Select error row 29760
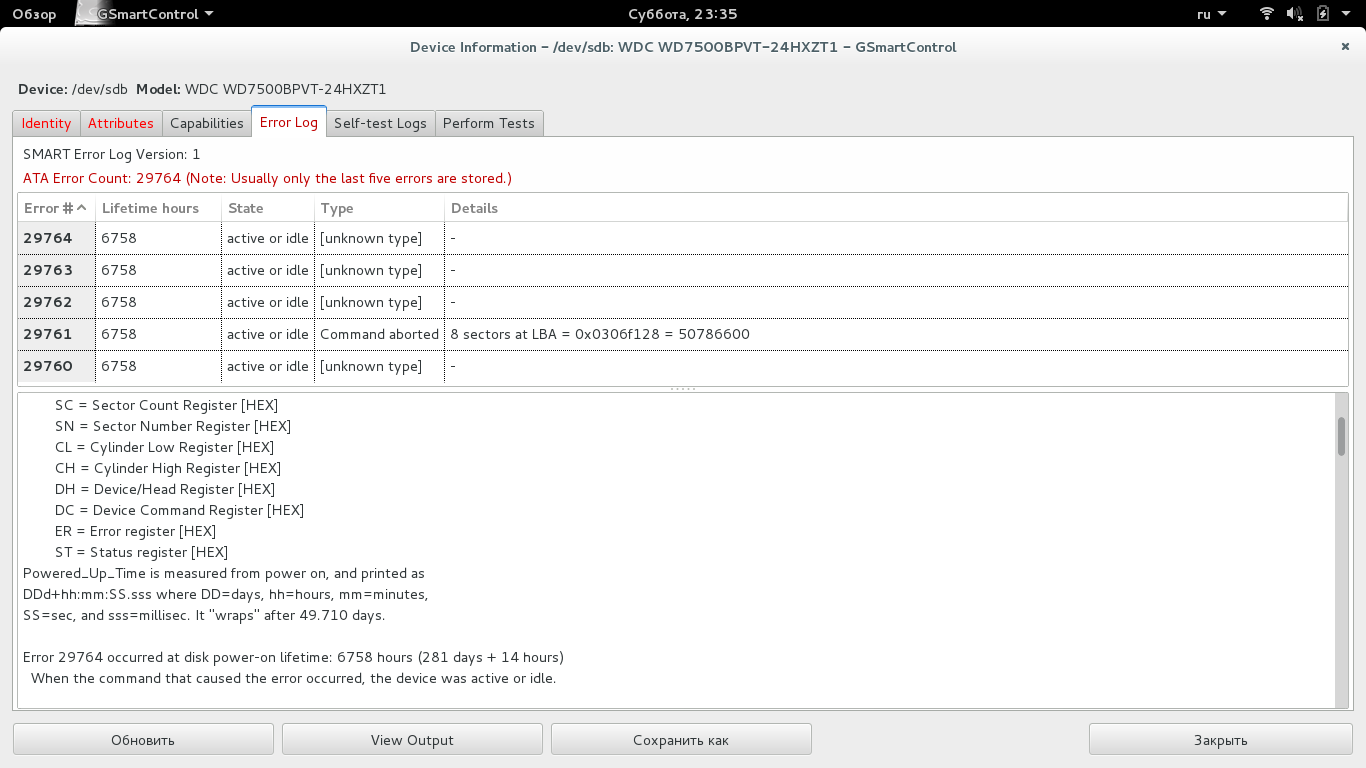1366x768 pixels. tap(683, 366)
